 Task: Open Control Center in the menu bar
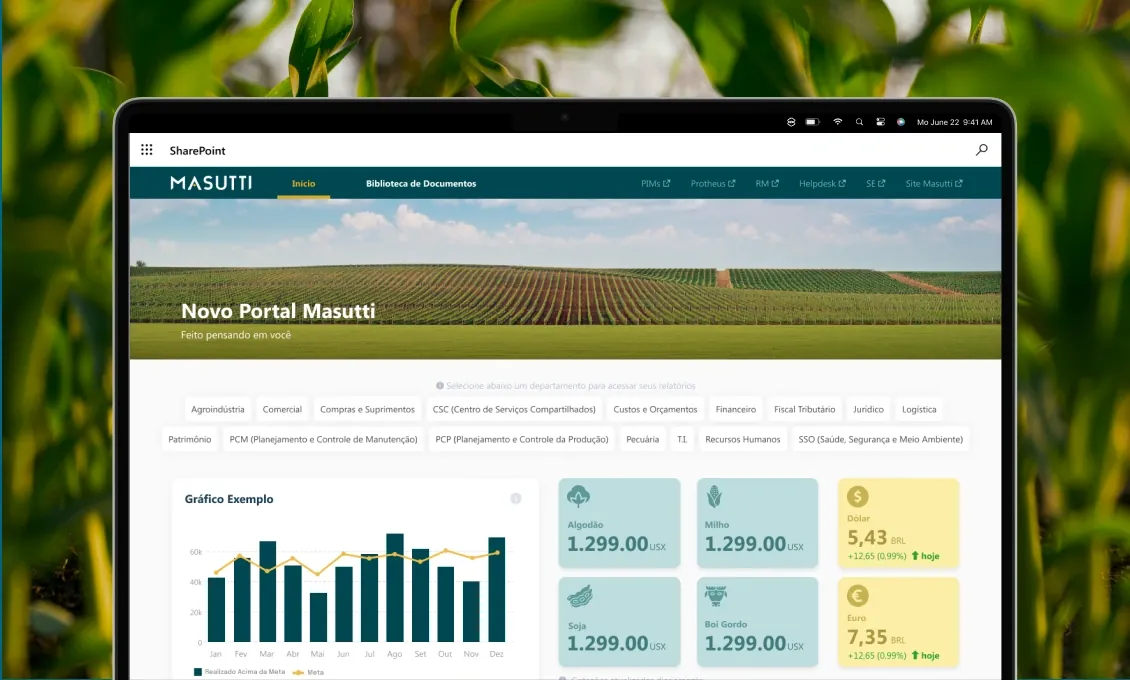point(880,122)
